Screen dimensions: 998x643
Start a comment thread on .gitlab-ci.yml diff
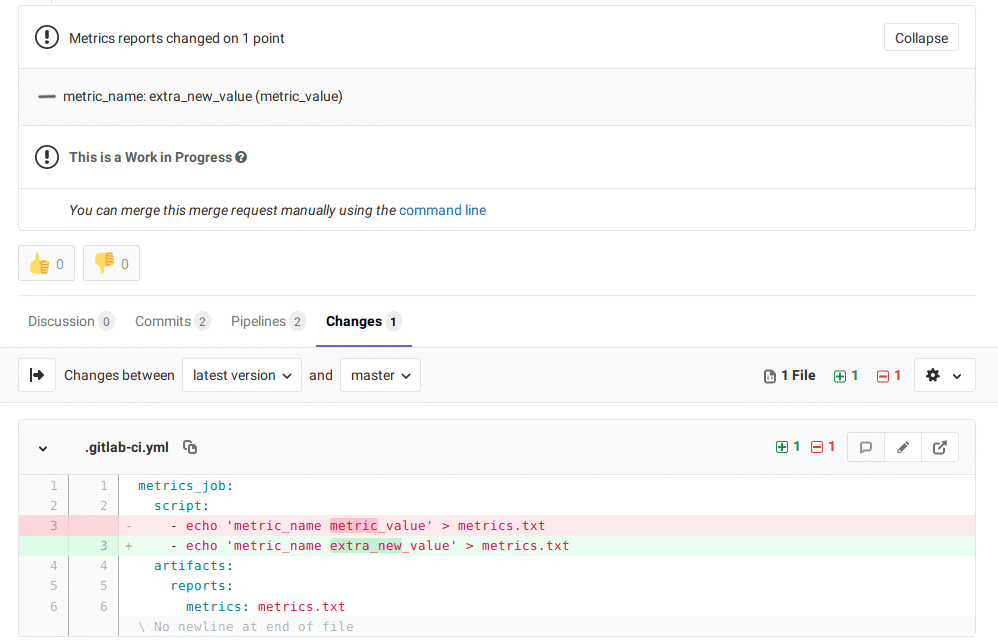point(865,447)
